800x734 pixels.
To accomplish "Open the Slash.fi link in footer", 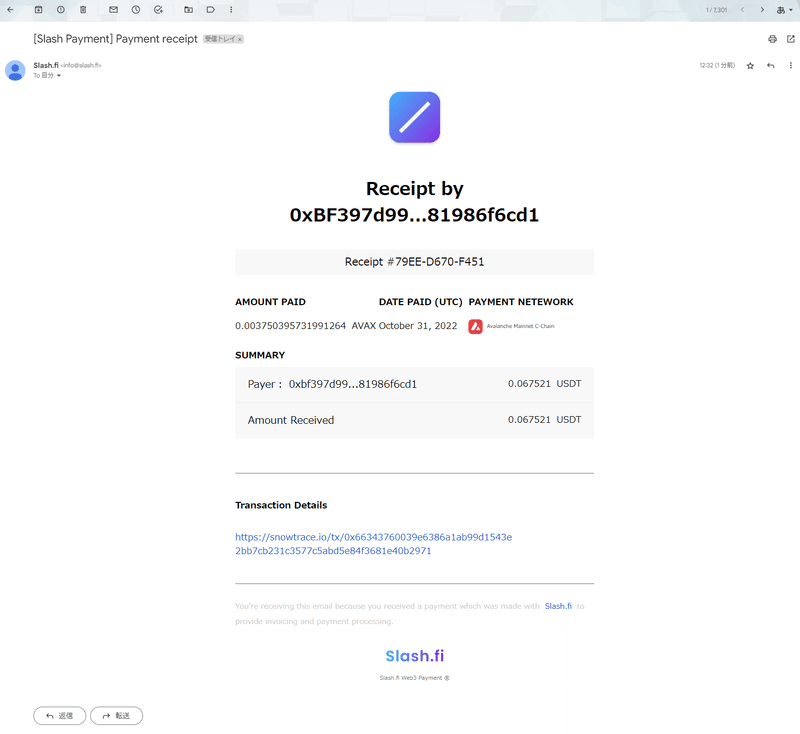I will pyautogui.click(x=558, y=606).
